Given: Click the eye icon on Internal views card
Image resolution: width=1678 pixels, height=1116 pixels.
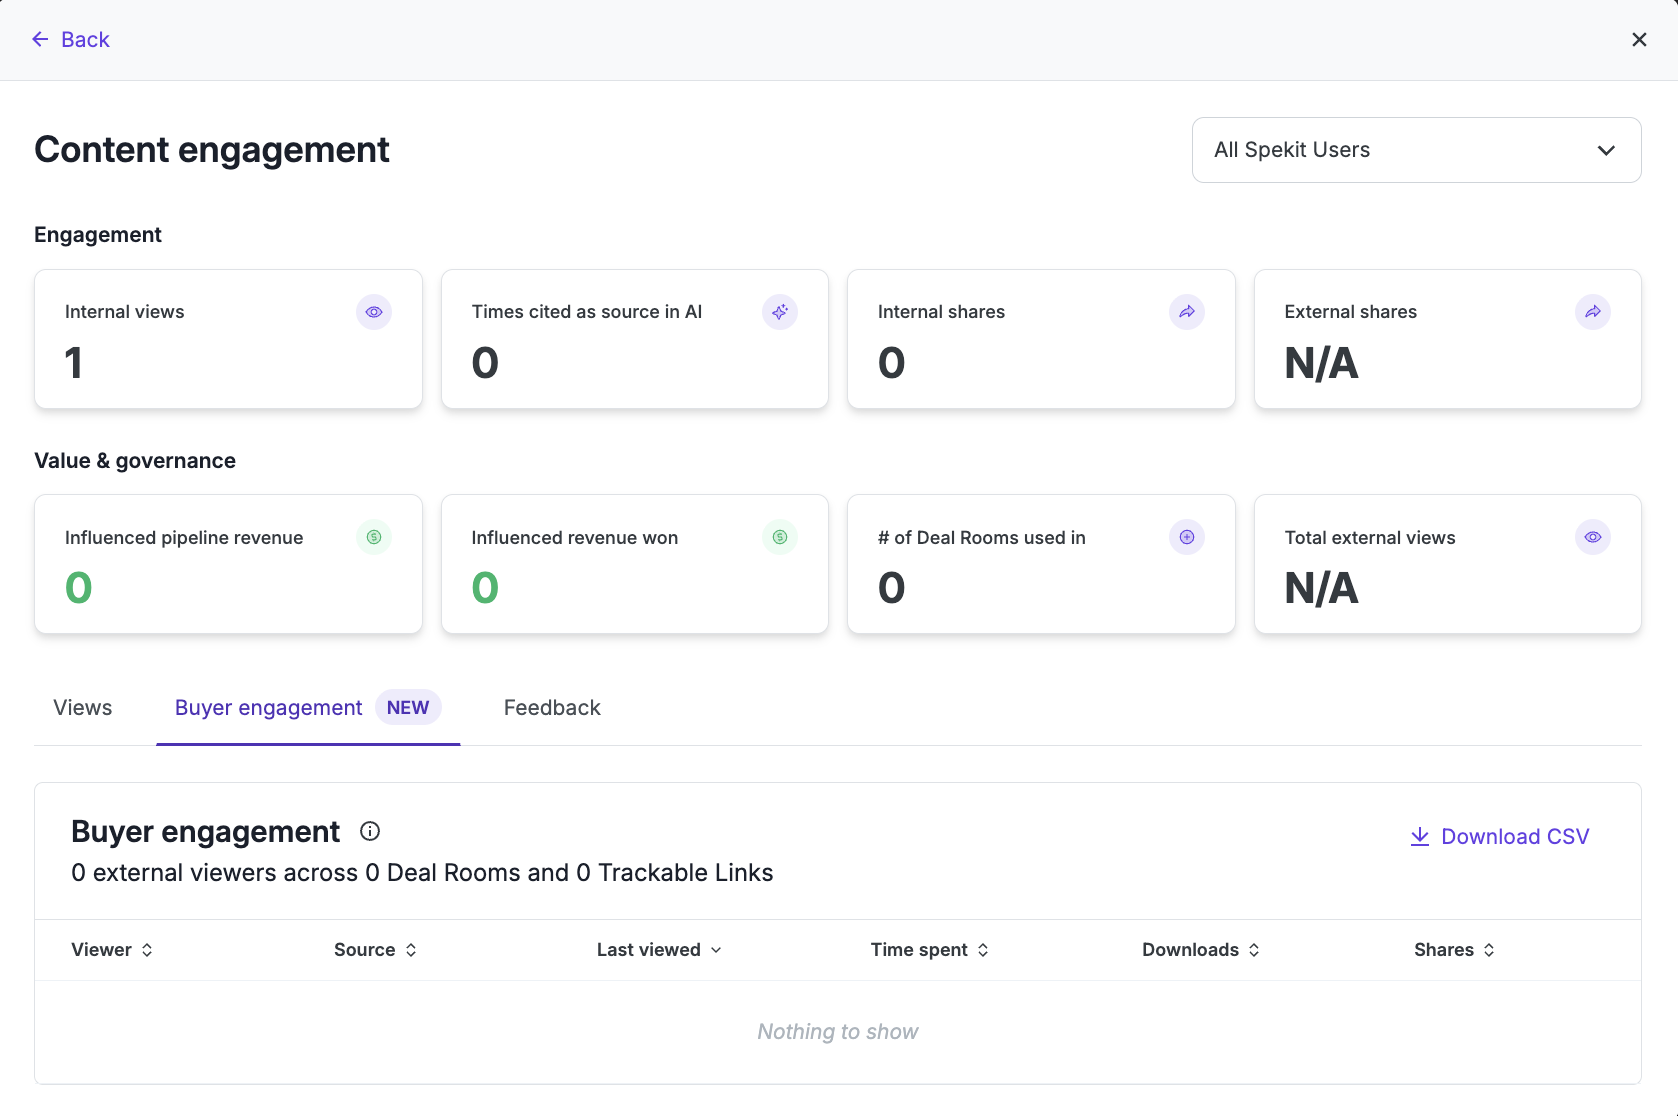Looking at the screenshot, I should pyautogui.click(x=374, y=312).
